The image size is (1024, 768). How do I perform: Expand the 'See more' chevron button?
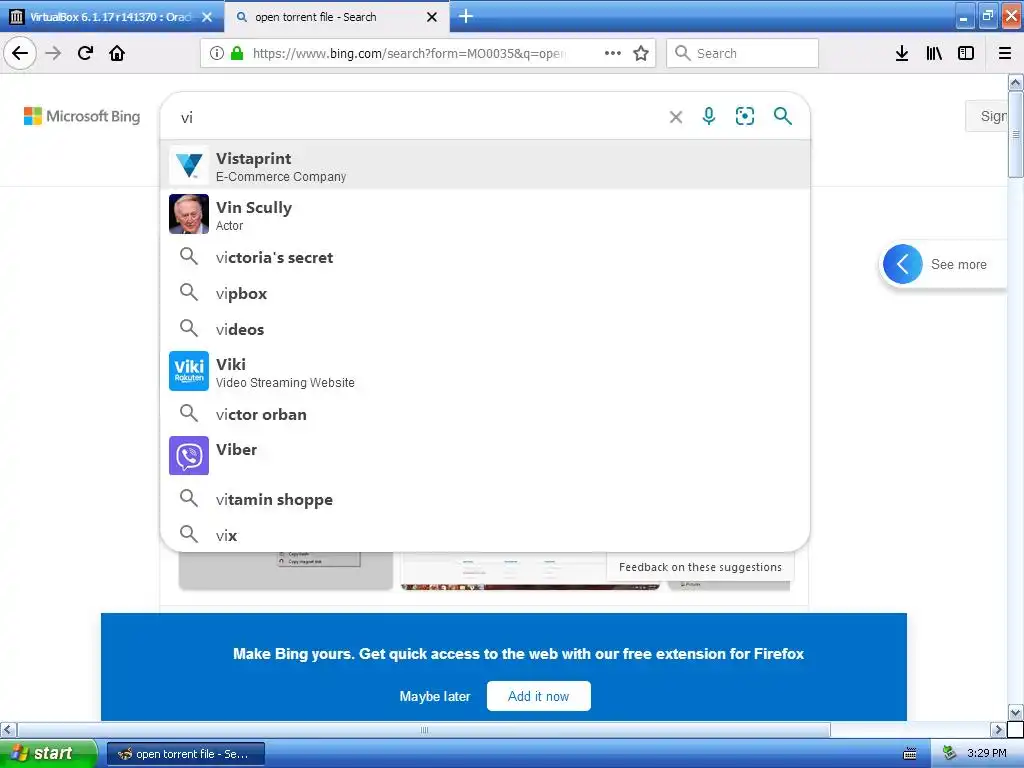pyautogui.click(x=903, y=264)
